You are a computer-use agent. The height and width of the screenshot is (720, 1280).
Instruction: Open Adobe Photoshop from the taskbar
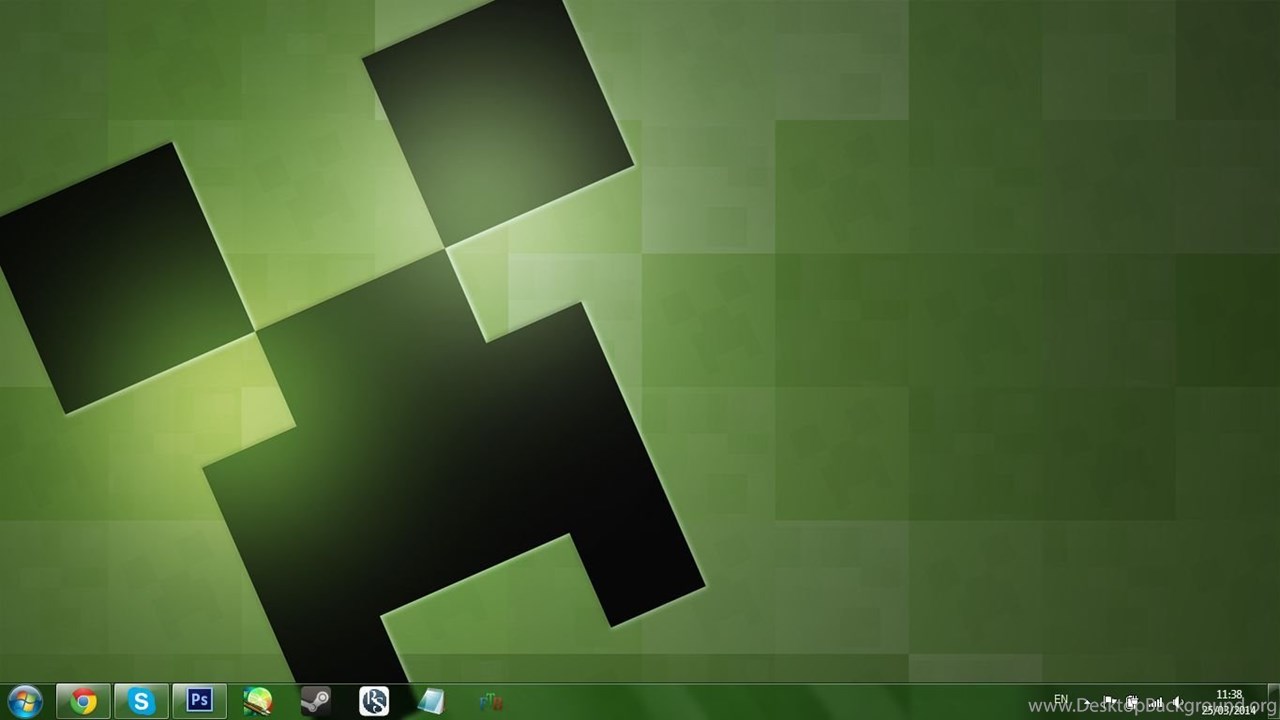tap(199, 701)
